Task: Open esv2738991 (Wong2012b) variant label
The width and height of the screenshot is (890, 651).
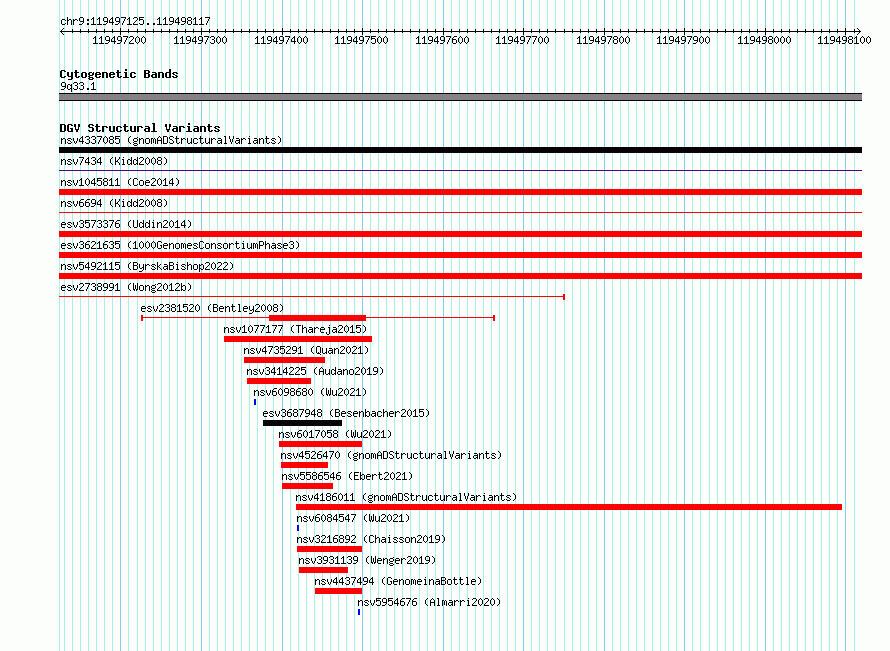Action: pos(126,287)
